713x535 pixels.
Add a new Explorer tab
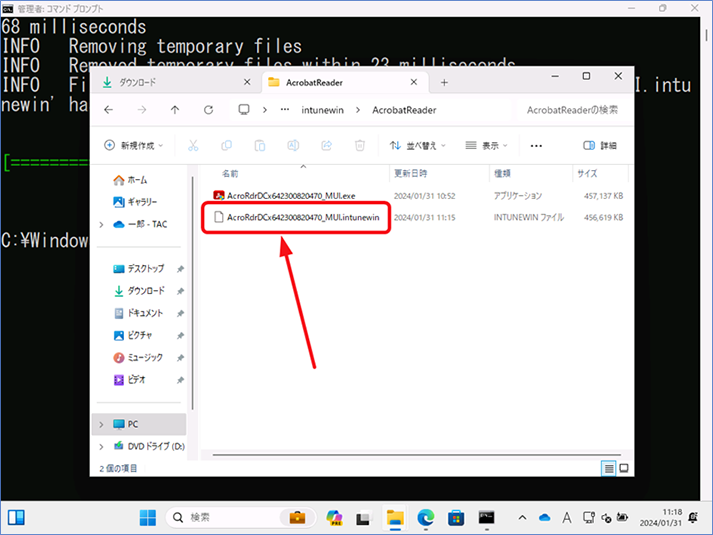444,82
